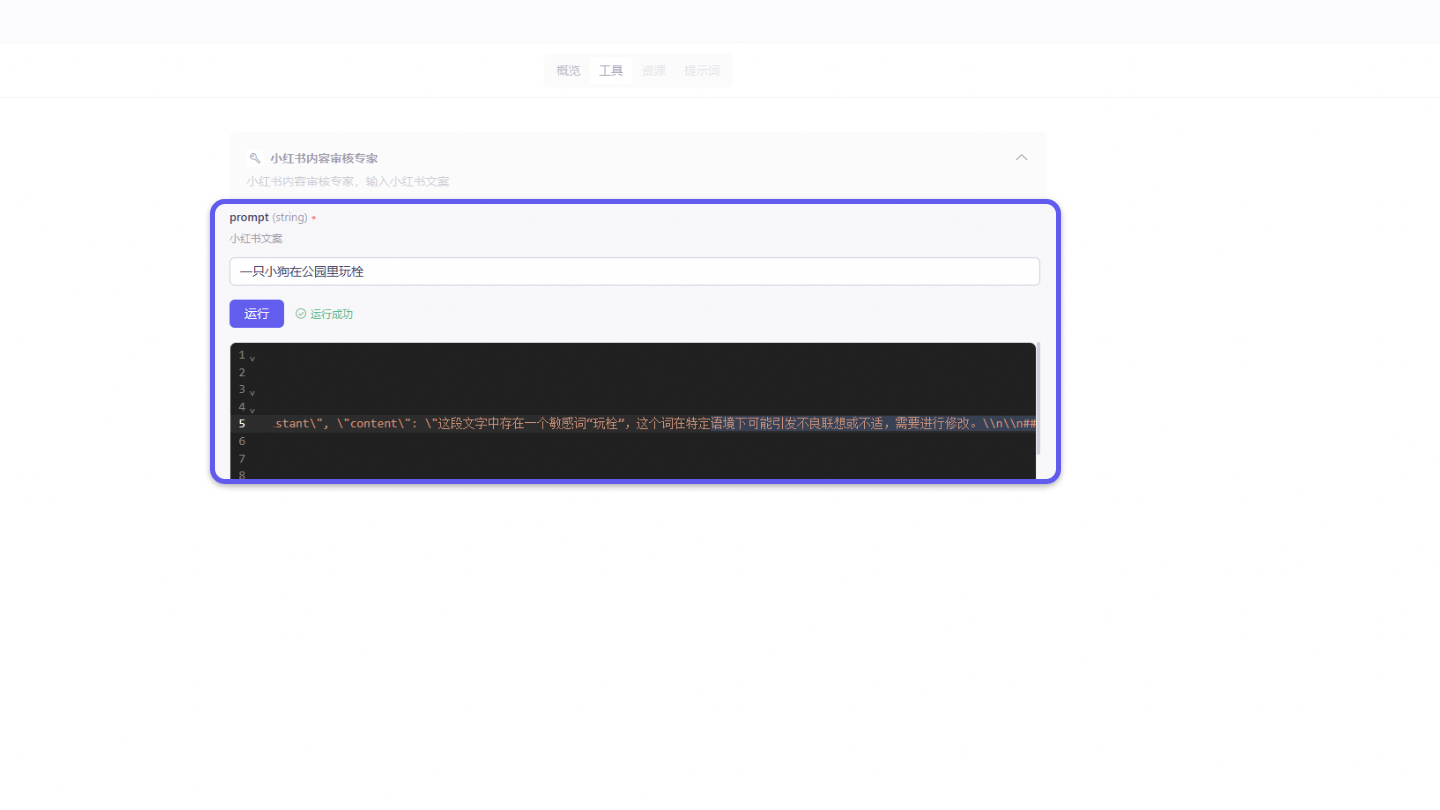
Task: Select the prompt input containing 一只小狗在公园里玩栓
Action: click(634, 271)
